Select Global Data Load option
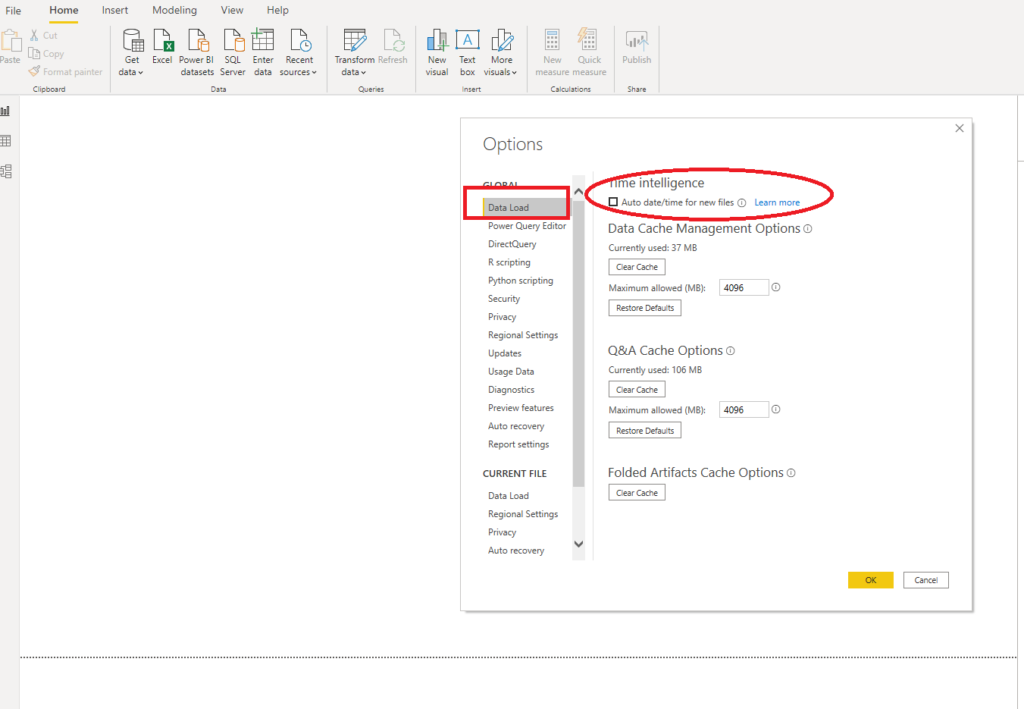 tap(526, 208)
